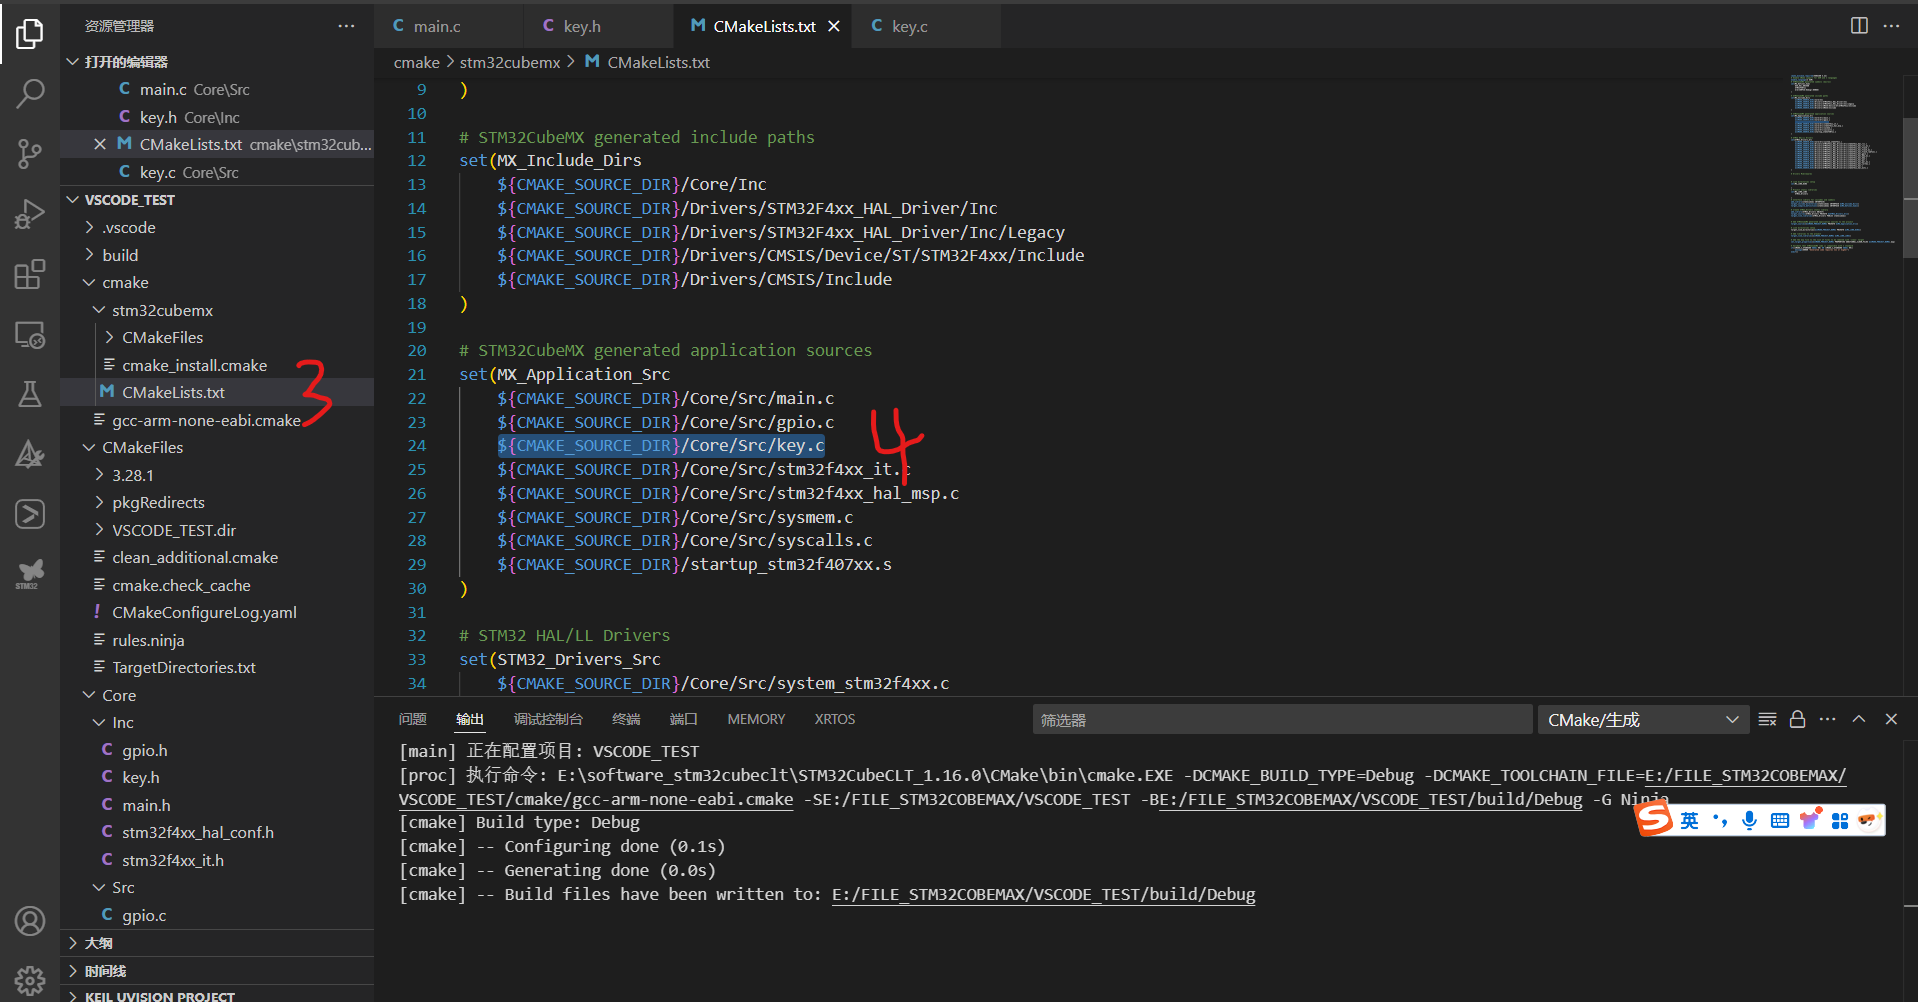Click inside the 筛选器 filter field
1918x1002 pixels.
tap(1200, 719)
